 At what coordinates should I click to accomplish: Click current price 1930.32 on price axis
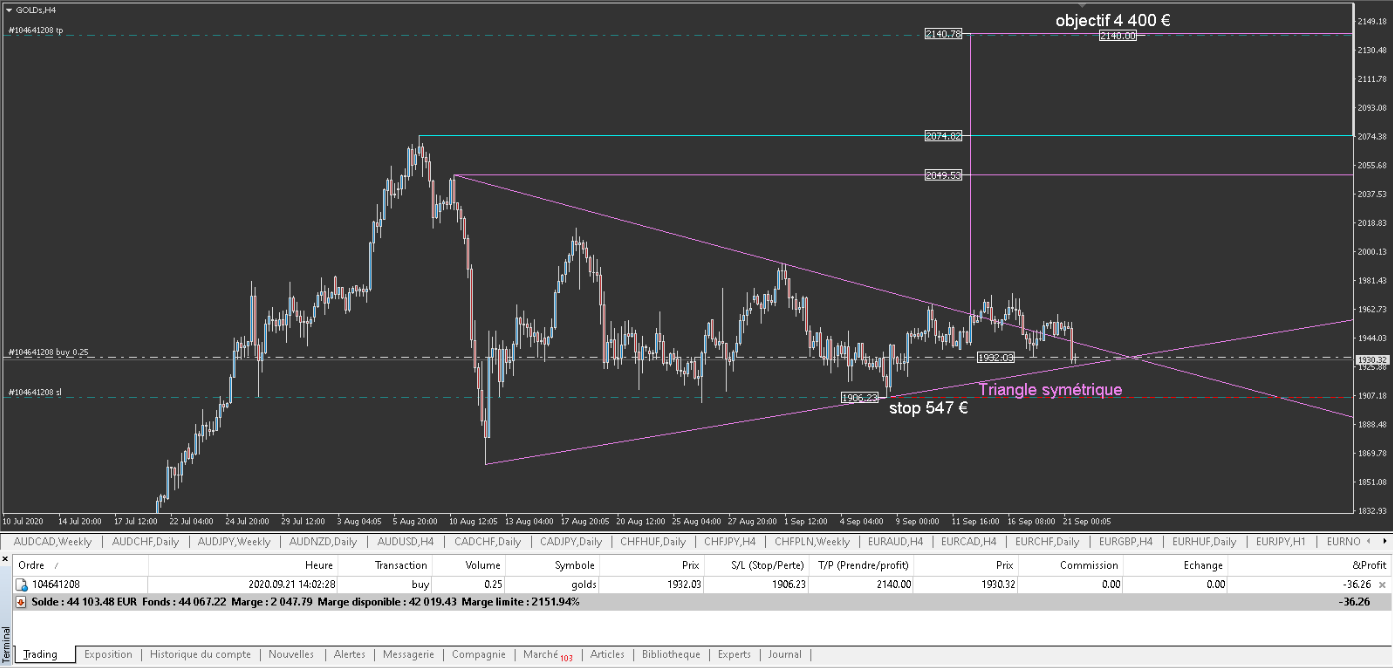(1372, 359)
